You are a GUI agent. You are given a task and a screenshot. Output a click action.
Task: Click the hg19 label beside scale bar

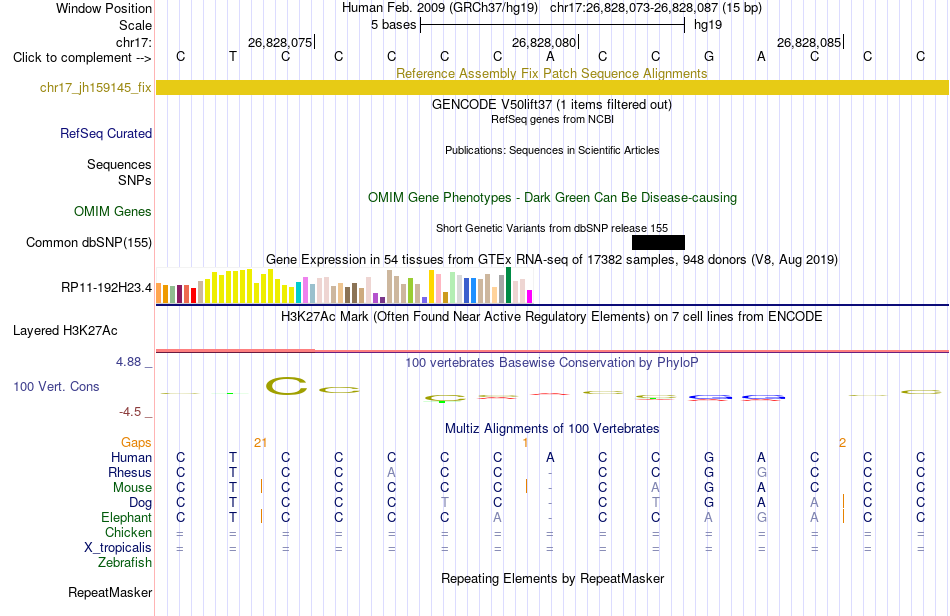click(x=708, y=25)
